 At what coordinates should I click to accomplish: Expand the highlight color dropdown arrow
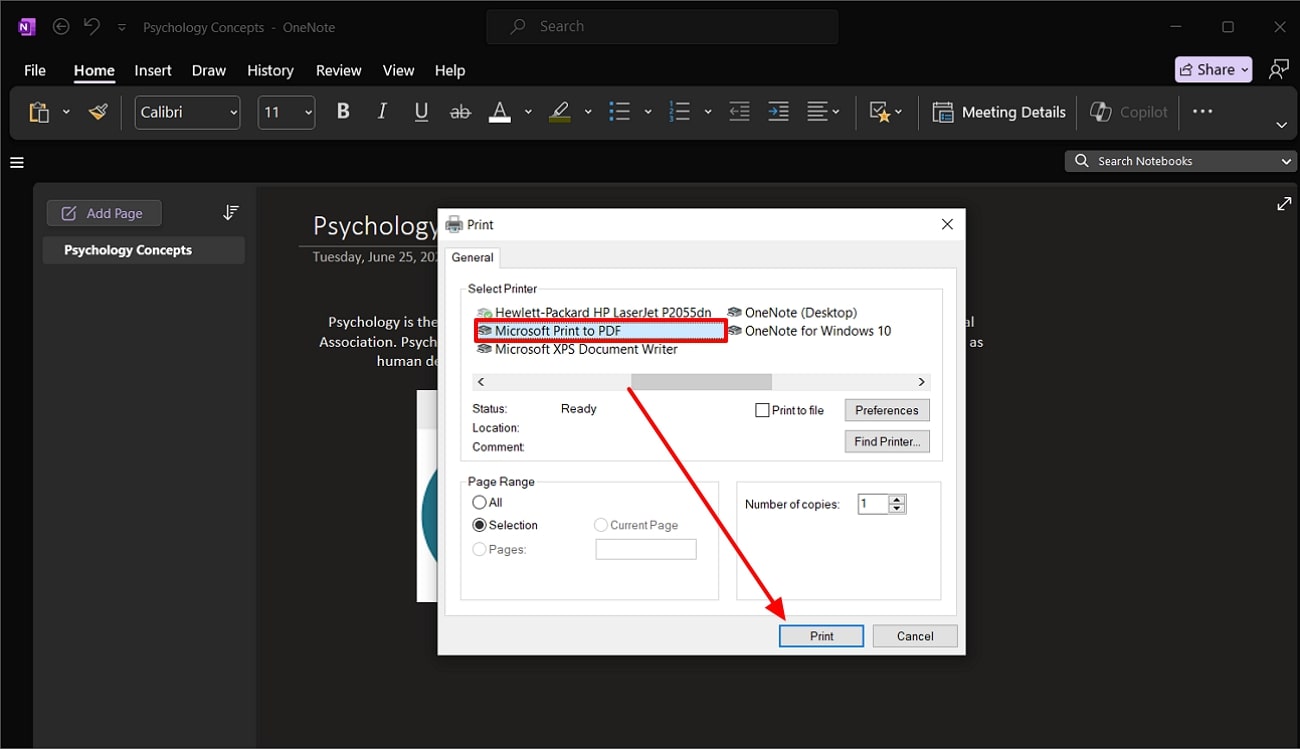click(588, 112)
